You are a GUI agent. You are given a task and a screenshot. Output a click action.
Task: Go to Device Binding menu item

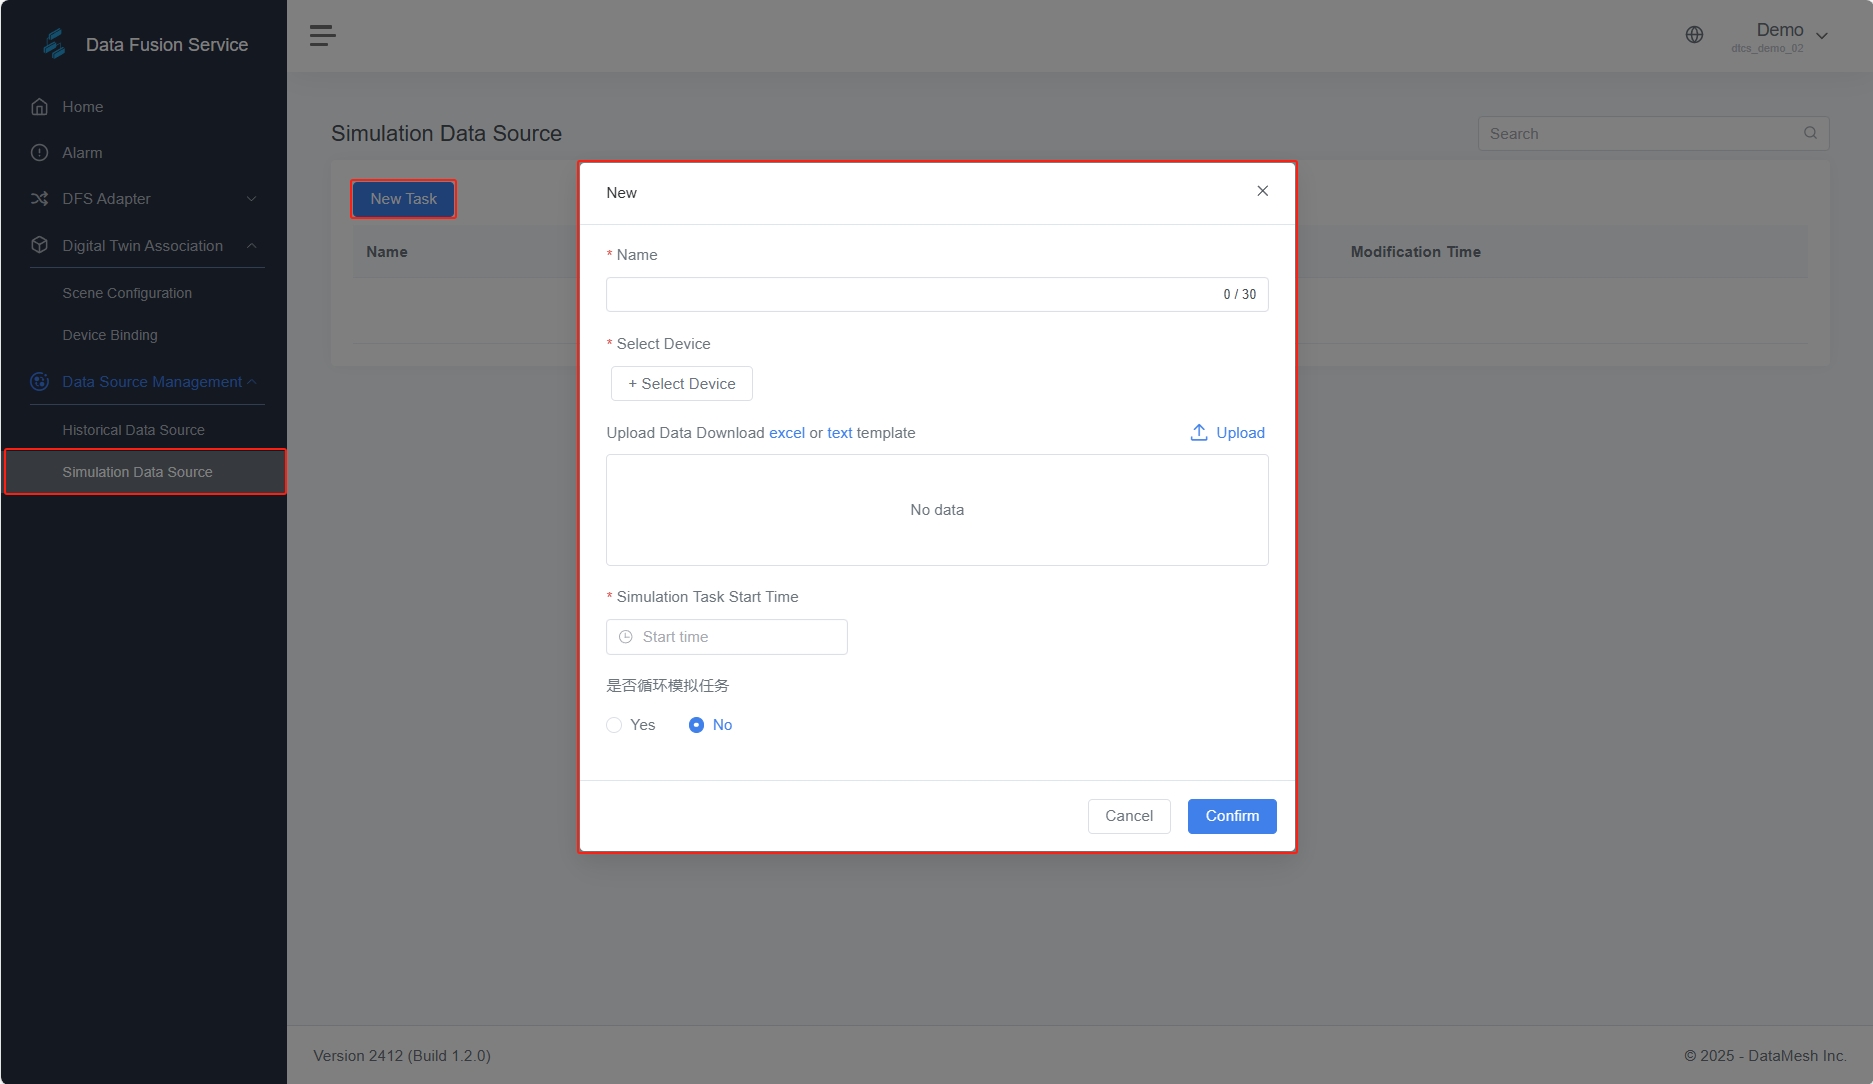click(x=110, y=335)
